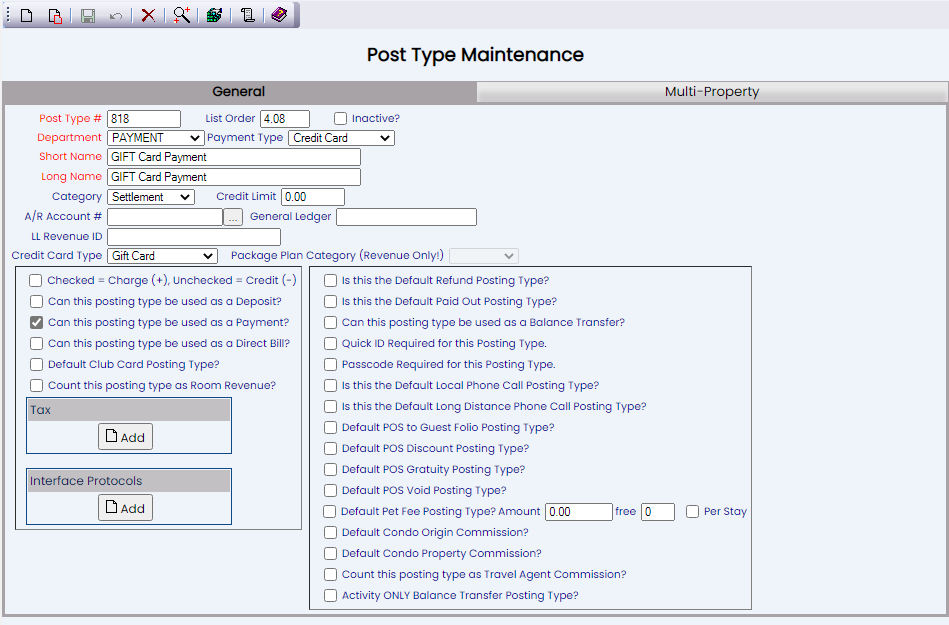Open the magnifying glass search icon
Screen dimensions: 949x625
pyautogui.click(x=181, y=15)
